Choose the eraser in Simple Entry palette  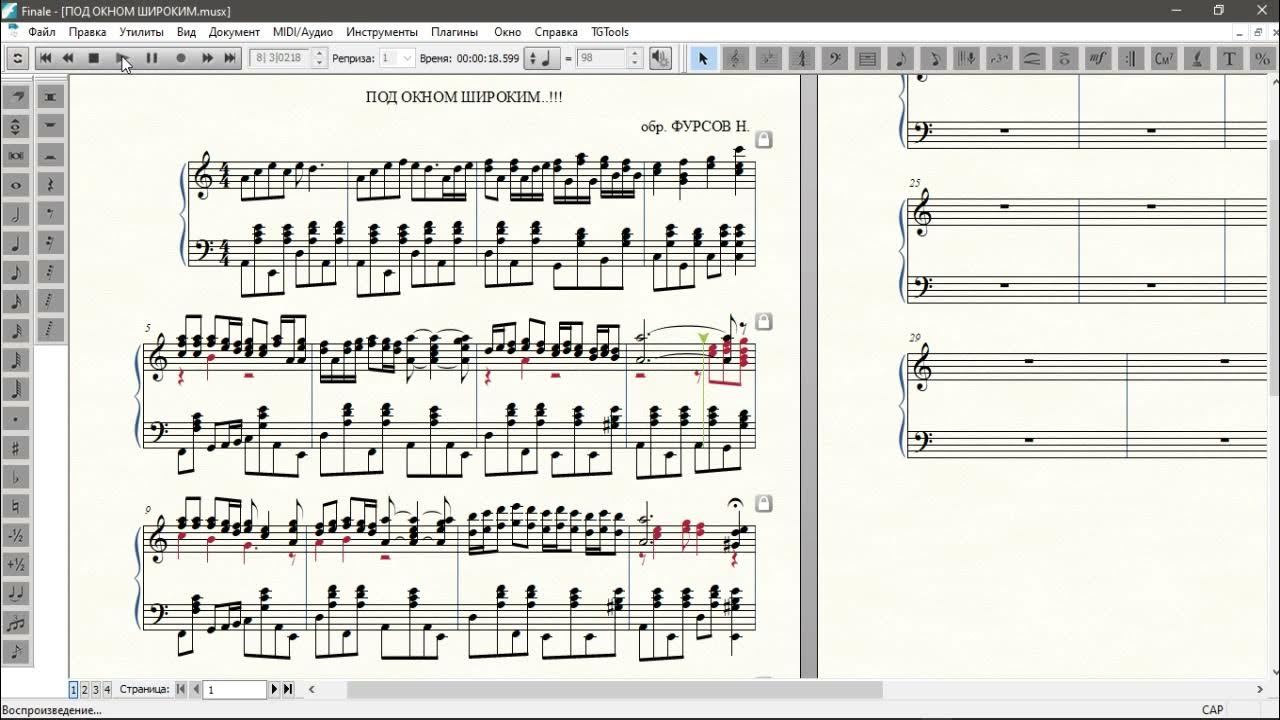click(16, 97)
